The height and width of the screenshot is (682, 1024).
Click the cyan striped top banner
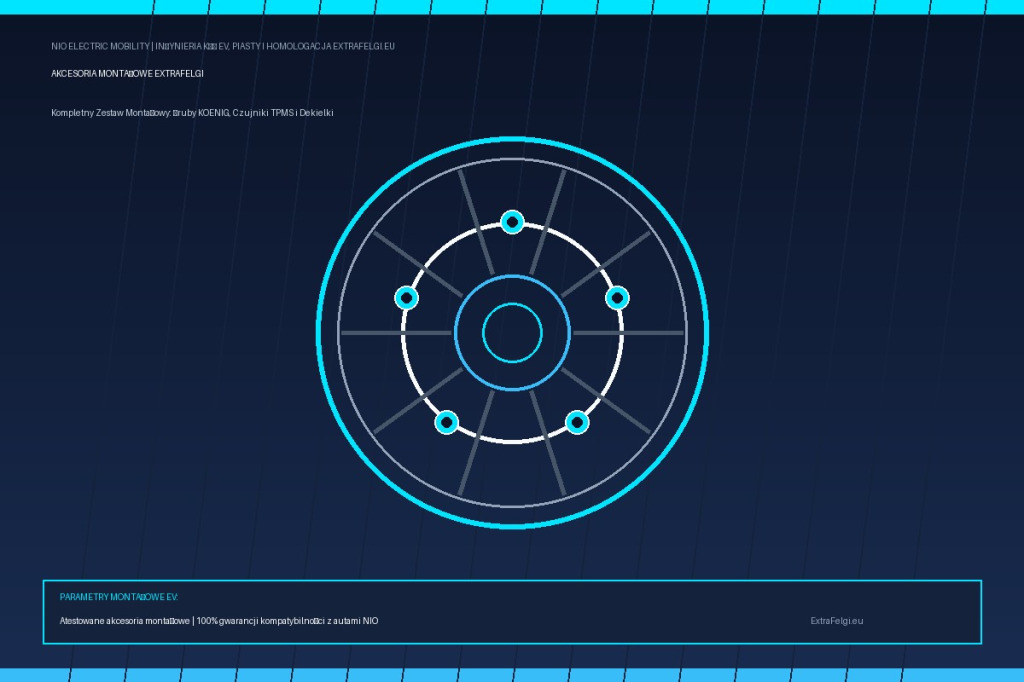(x=512, y=7)
